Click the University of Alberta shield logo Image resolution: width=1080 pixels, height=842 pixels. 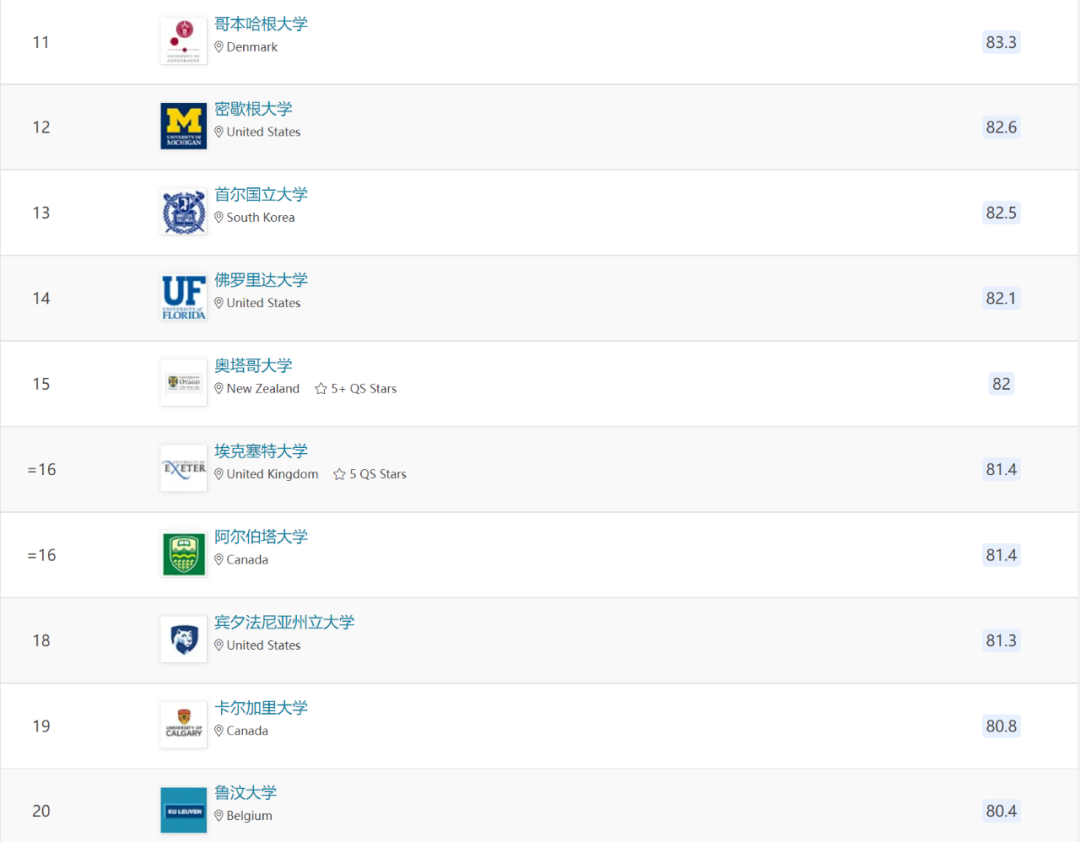pyautogui.click(x=183, y=554)
